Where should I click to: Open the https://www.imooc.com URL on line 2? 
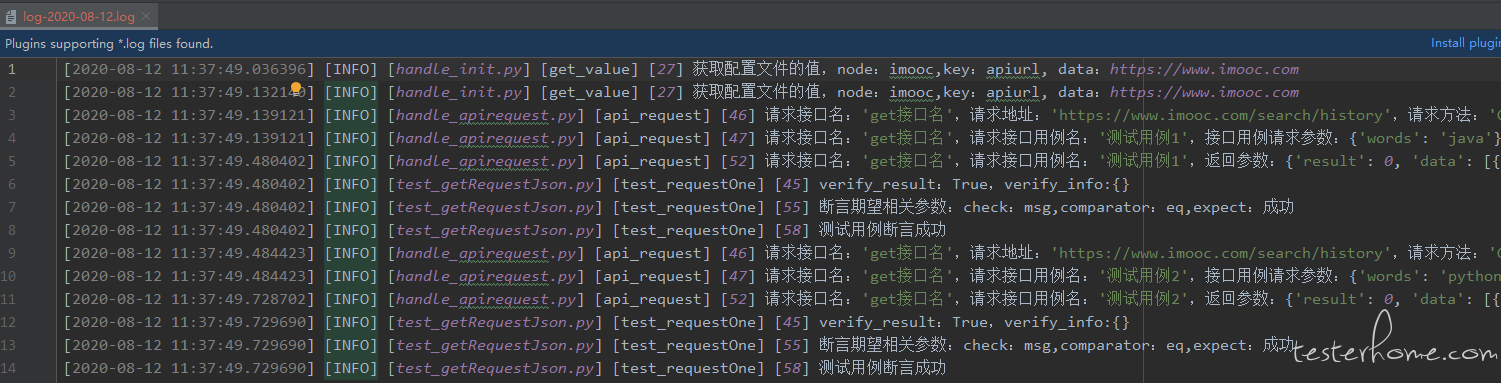pyautogui.click(x=1204, y=92)
